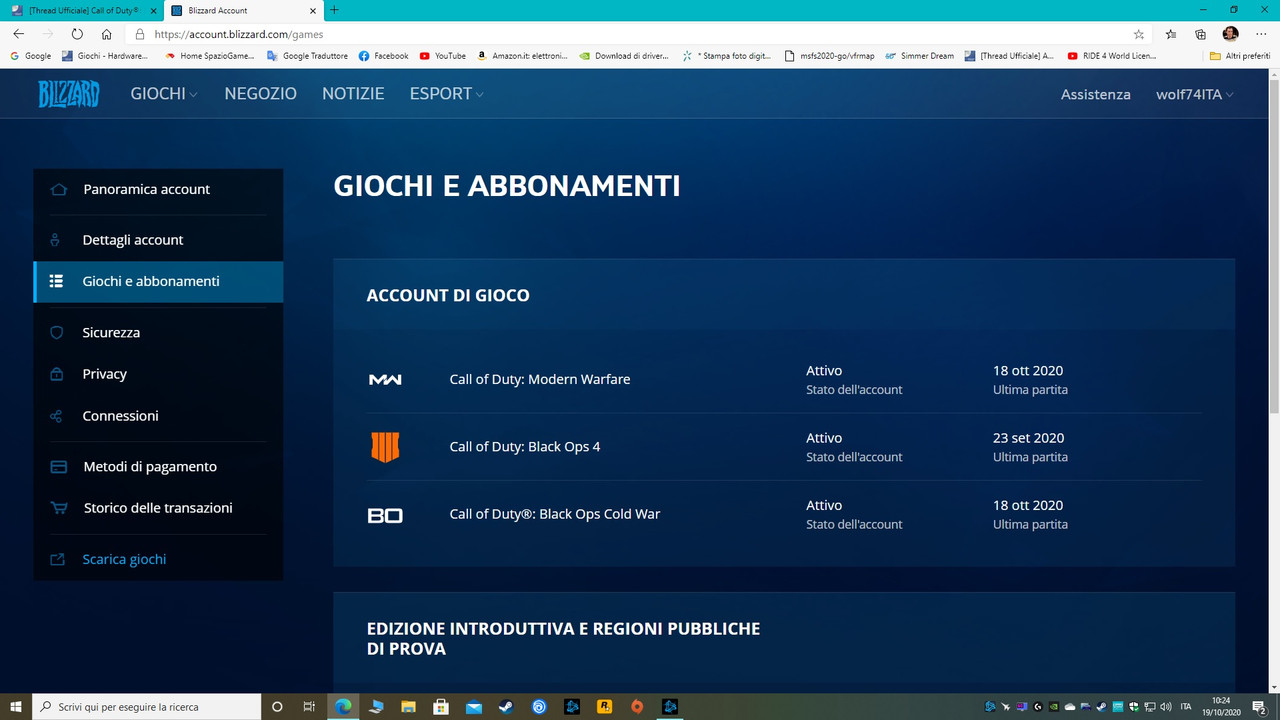Open Assistenza support link

tap(1095, 94)
